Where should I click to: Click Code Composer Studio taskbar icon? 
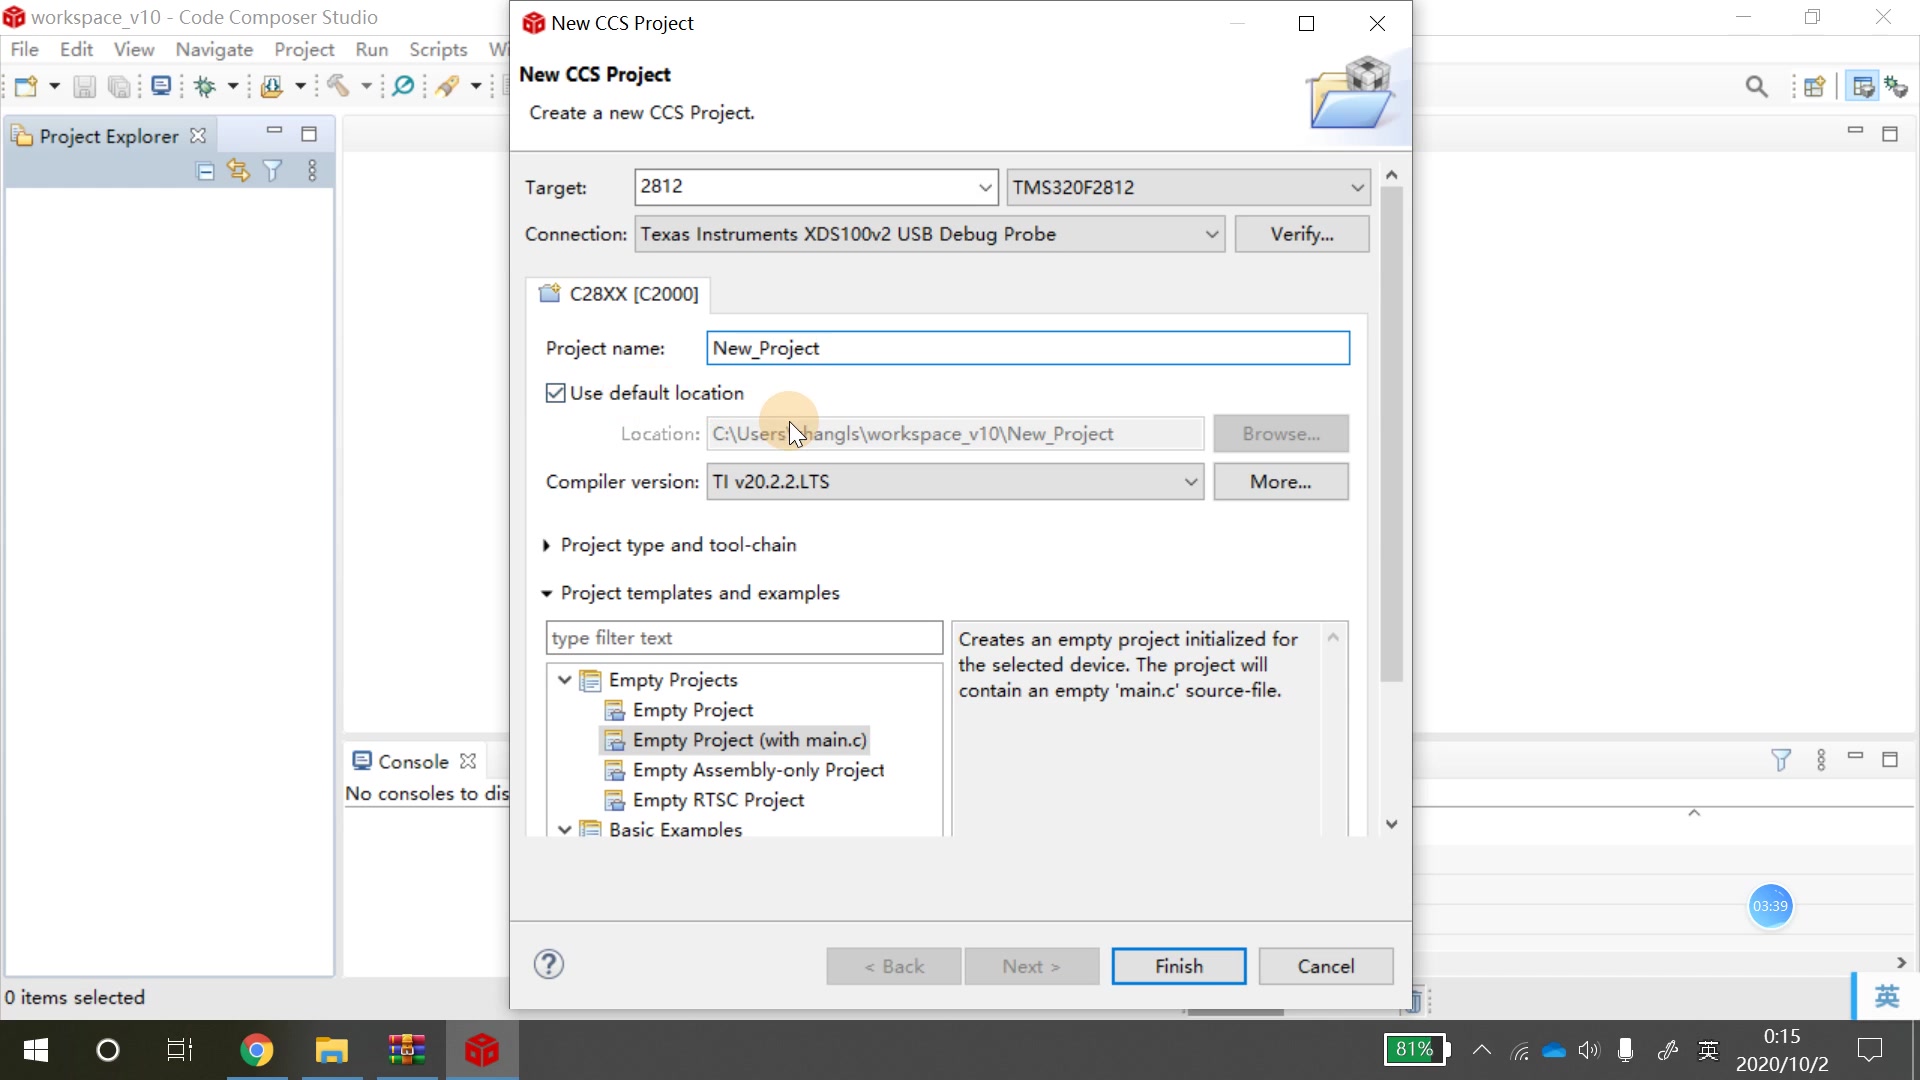pos(481,1050)
